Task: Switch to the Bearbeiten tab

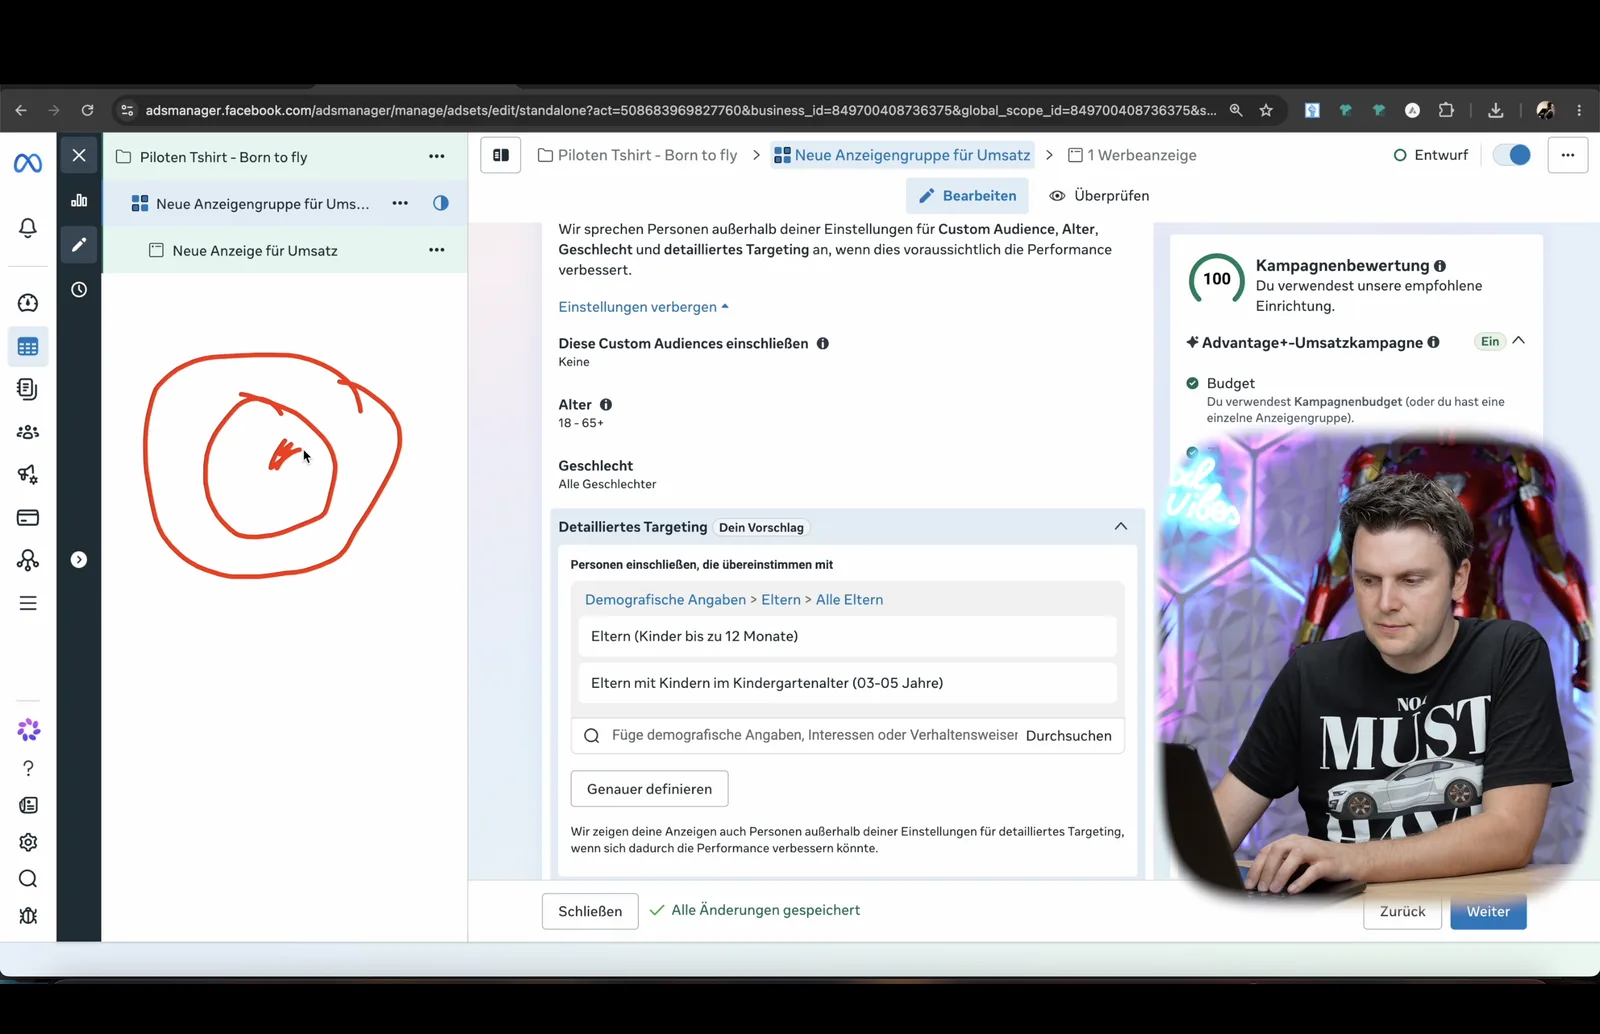Action: point(968,196)
